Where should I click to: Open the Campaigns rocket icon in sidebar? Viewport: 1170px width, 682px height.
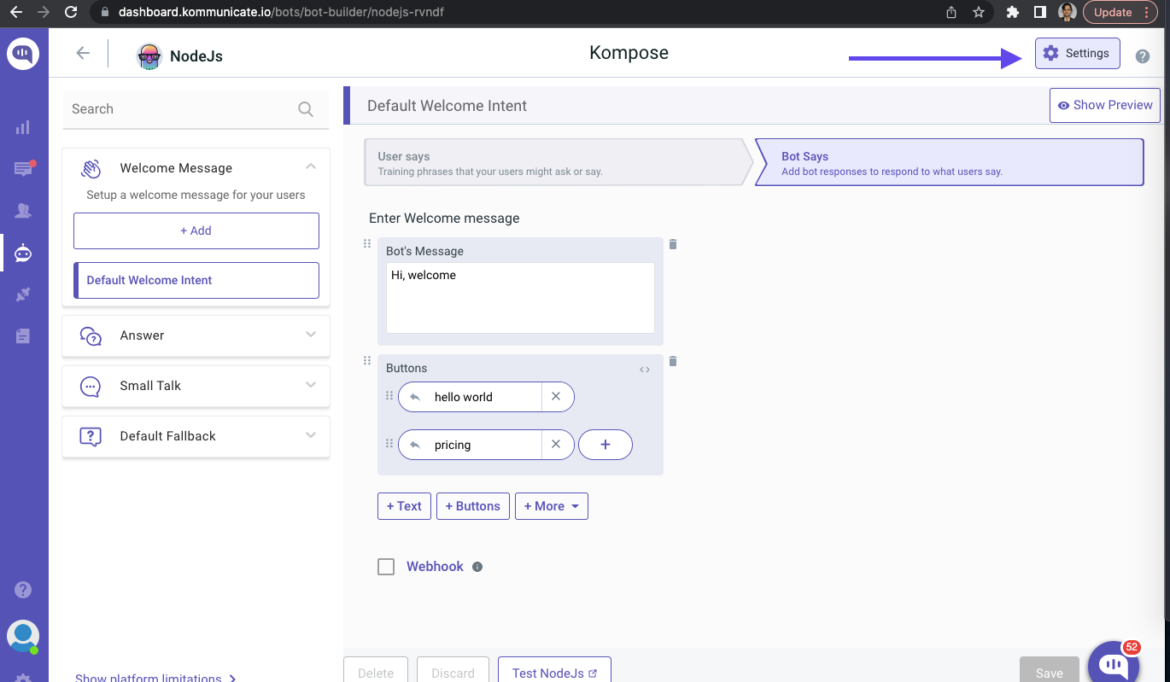click(24, 294)
